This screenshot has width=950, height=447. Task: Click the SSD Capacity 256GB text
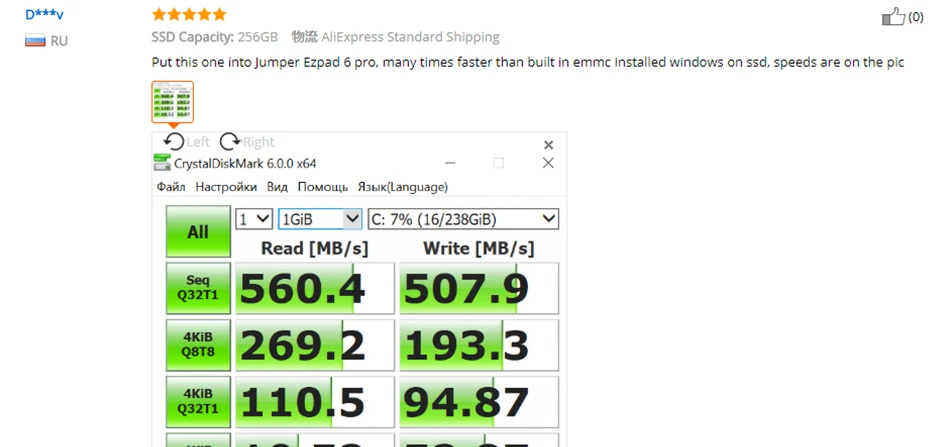(214, 37)
